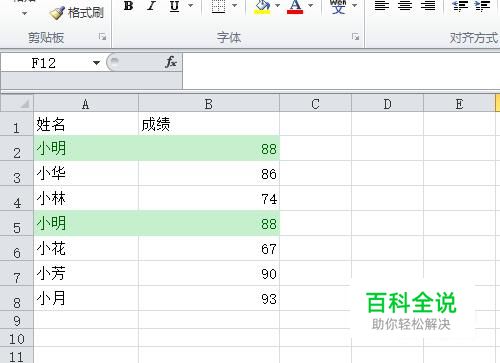Align text left

coord(382,6)
